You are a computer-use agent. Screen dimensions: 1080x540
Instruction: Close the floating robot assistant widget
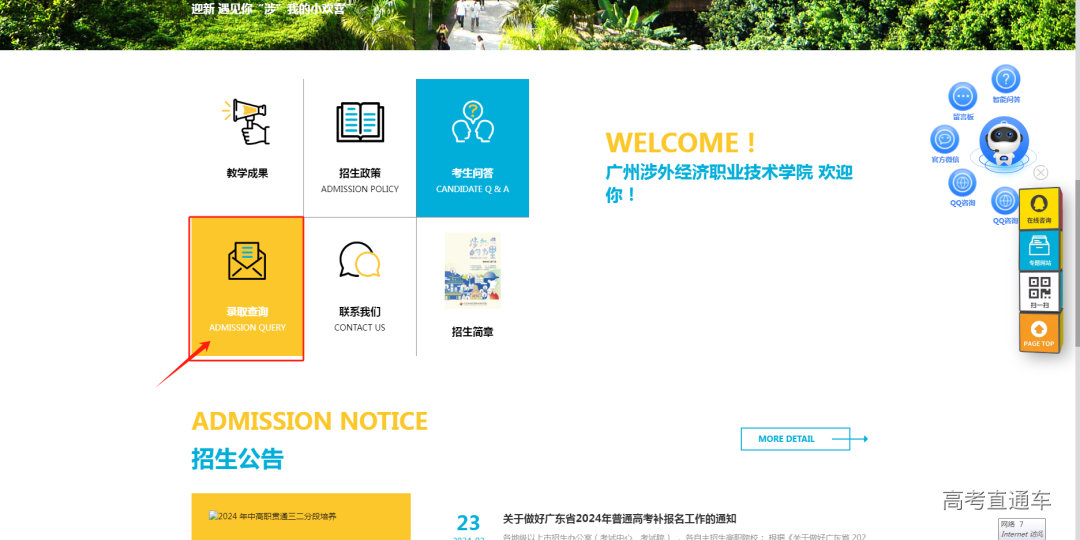coord(1041,172)
